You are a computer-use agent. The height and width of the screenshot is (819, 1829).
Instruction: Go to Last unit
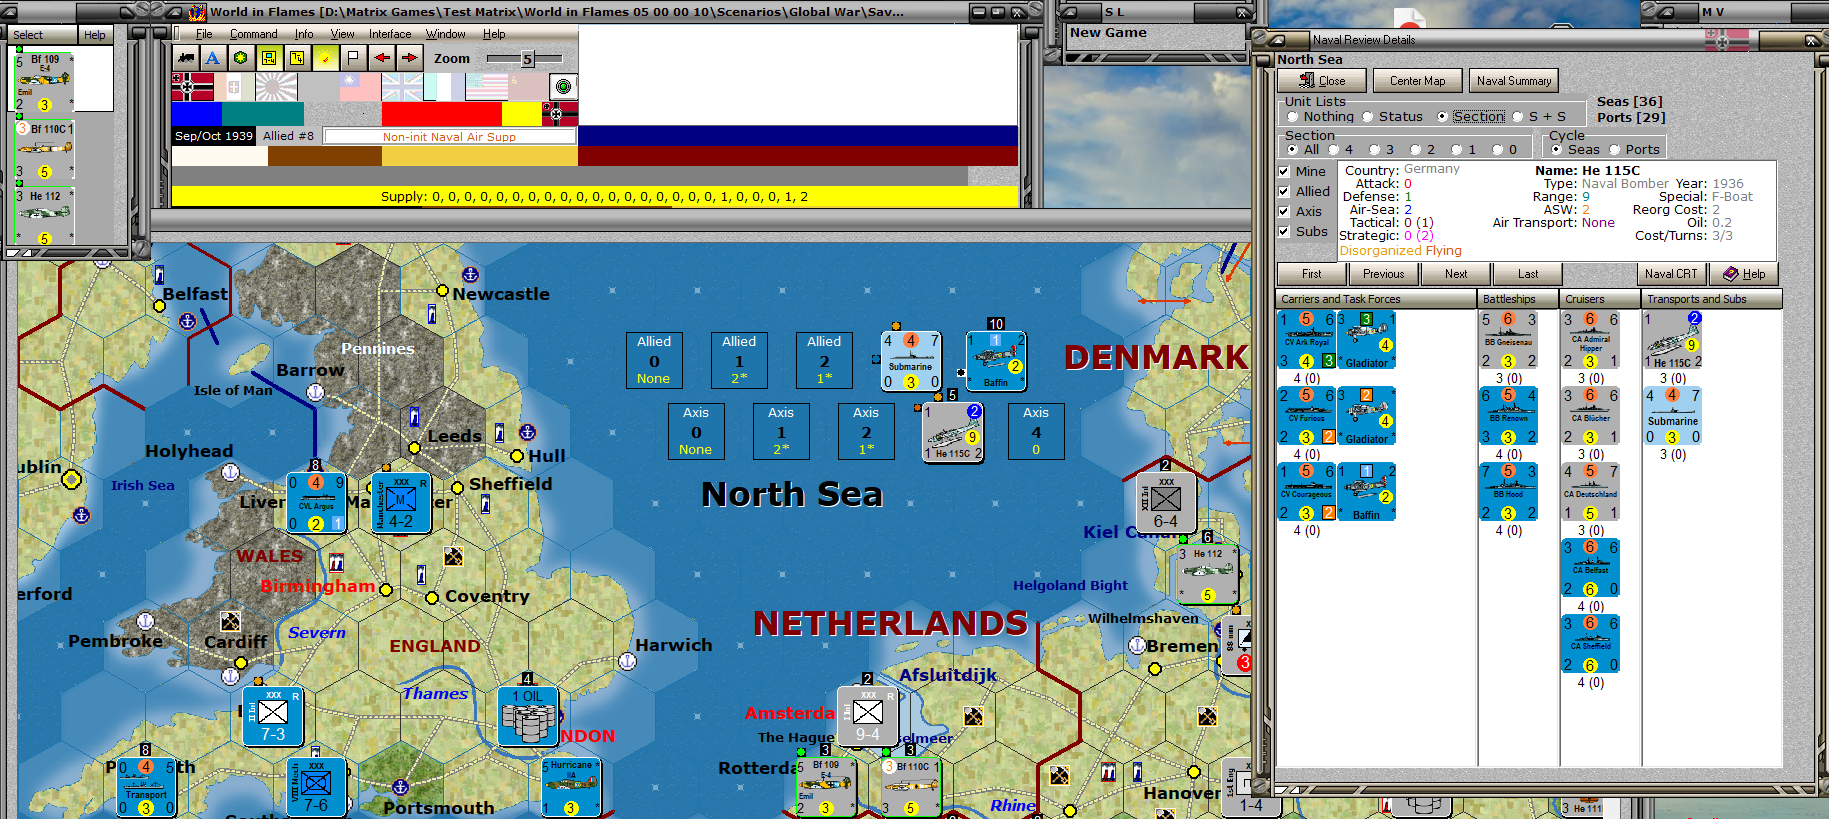1528,274
